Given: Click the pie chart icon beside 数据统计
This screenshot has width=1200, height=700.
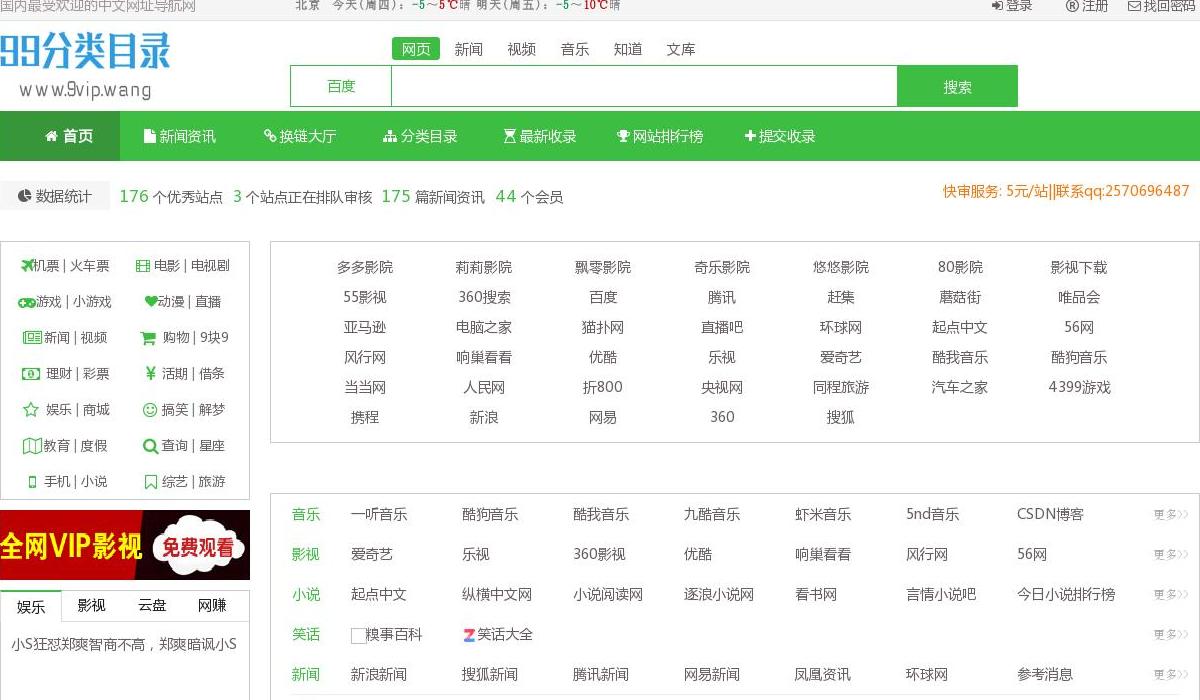Looking at the screenshot, I should tap(24, 196).
